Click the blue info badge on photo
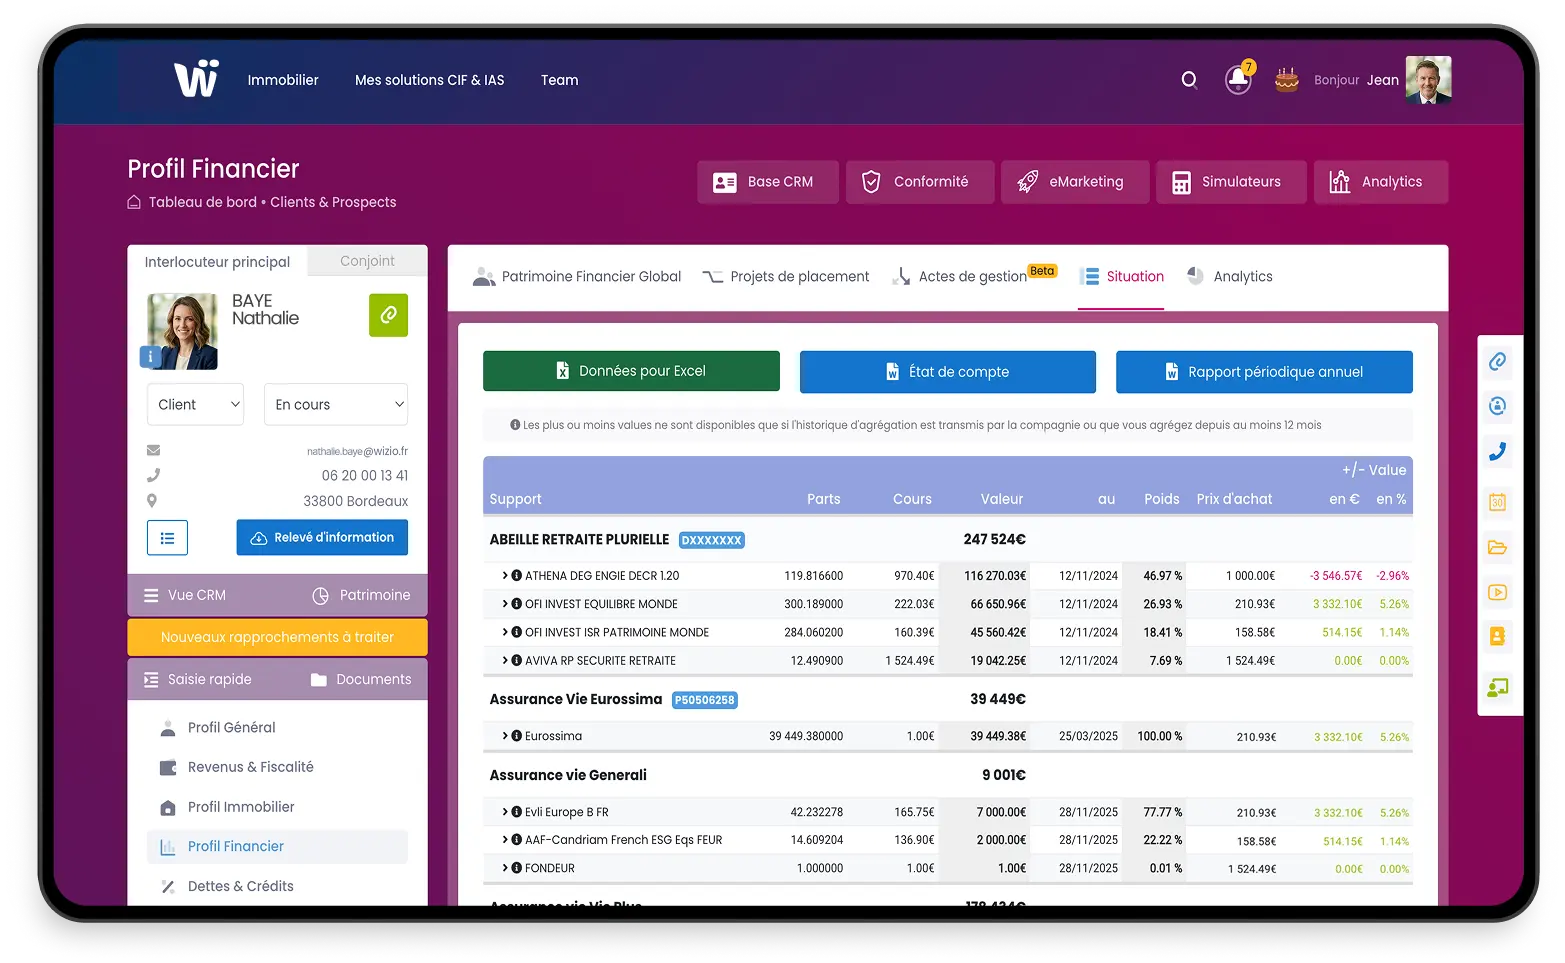 [x=150, y=356]
